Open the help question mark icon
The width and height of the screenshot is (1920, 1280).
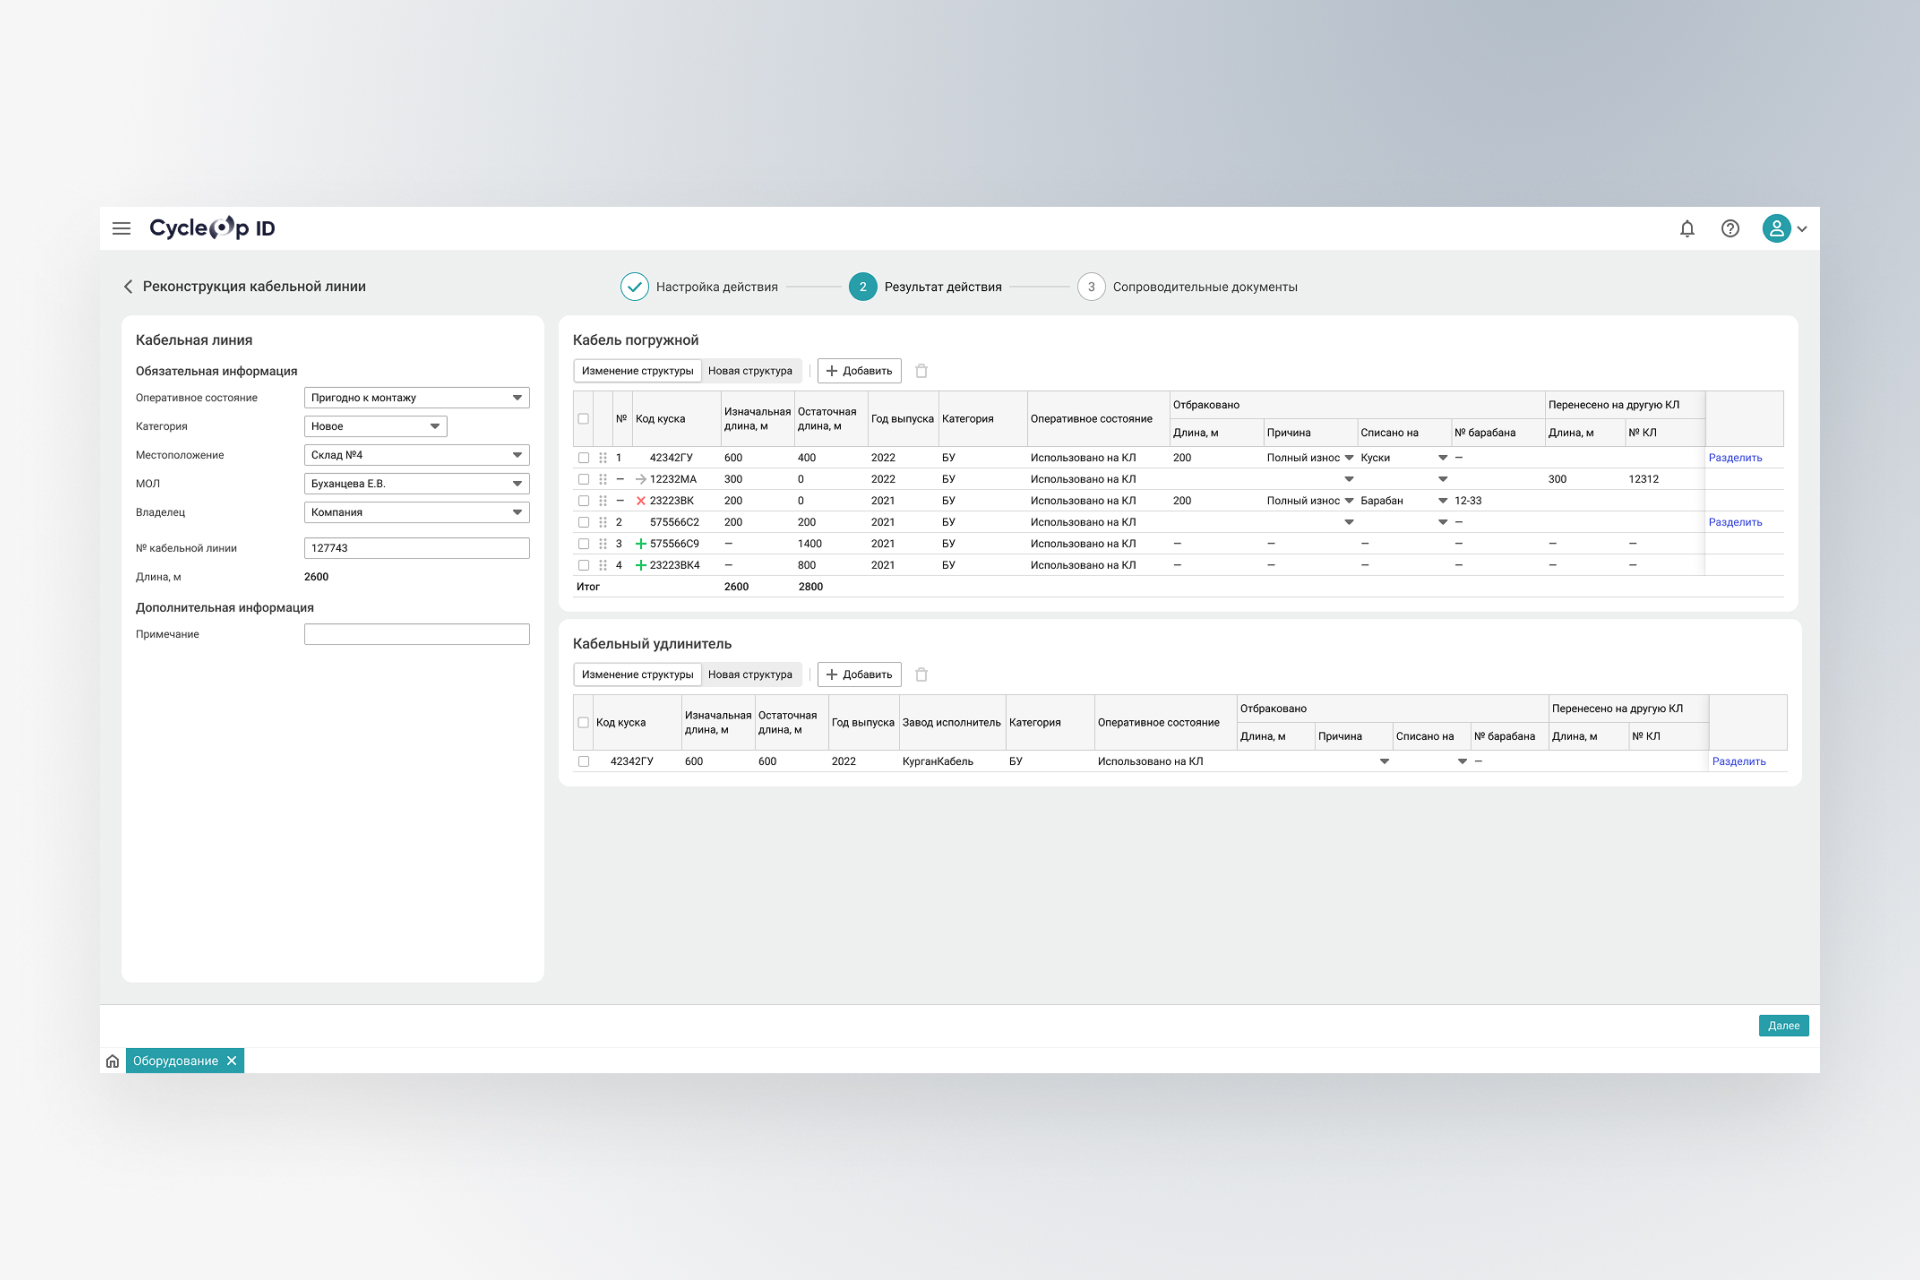pyautogui.click(x=1730, y=228)
